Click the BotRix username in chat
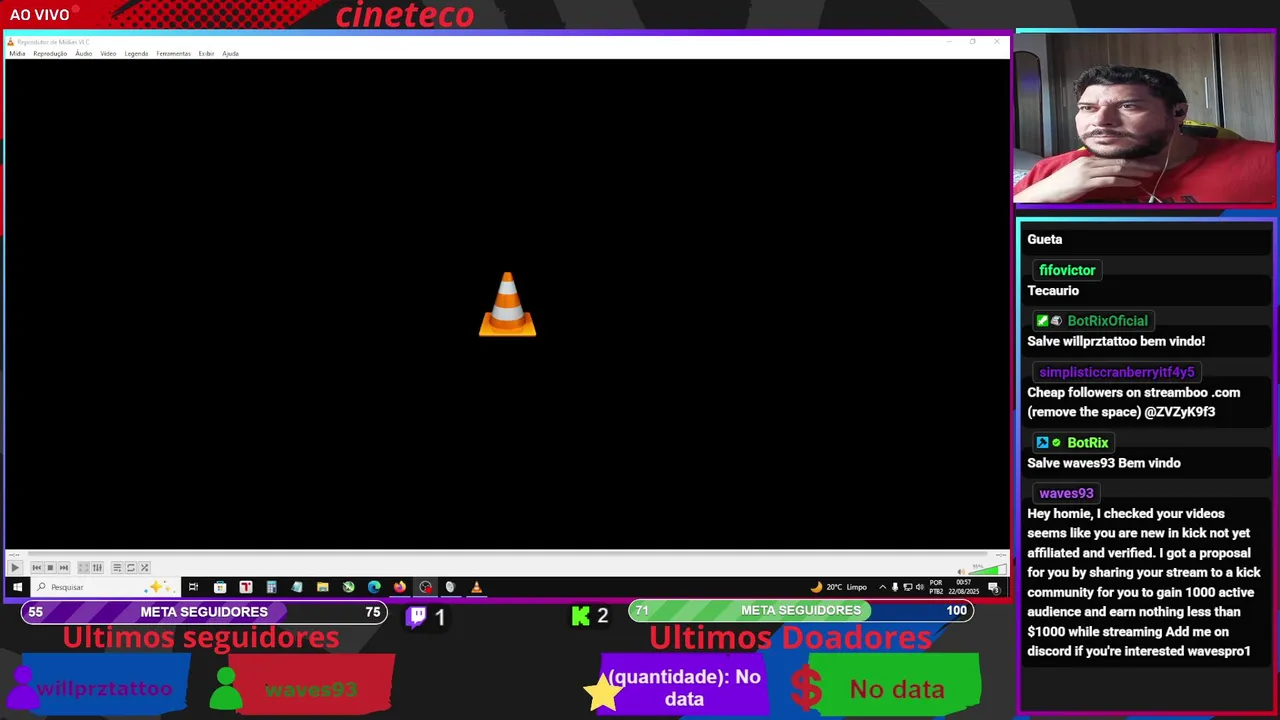 click(1087, 443)
